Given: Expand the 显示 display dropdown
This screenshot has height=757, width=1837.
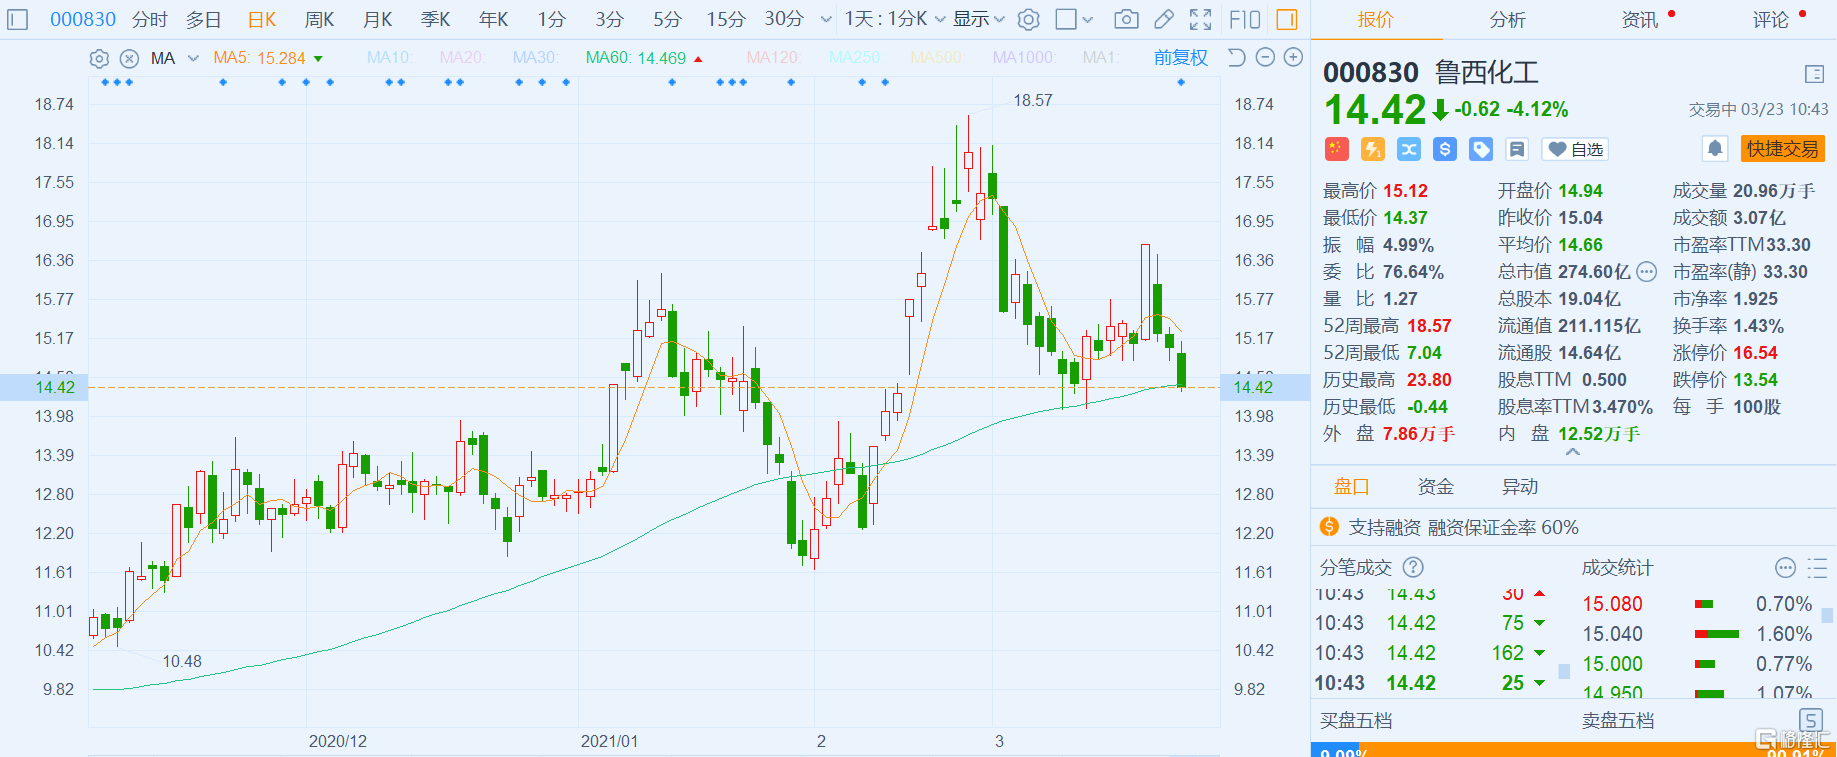Looking at the screenshot, I should [x=978, y=19].
